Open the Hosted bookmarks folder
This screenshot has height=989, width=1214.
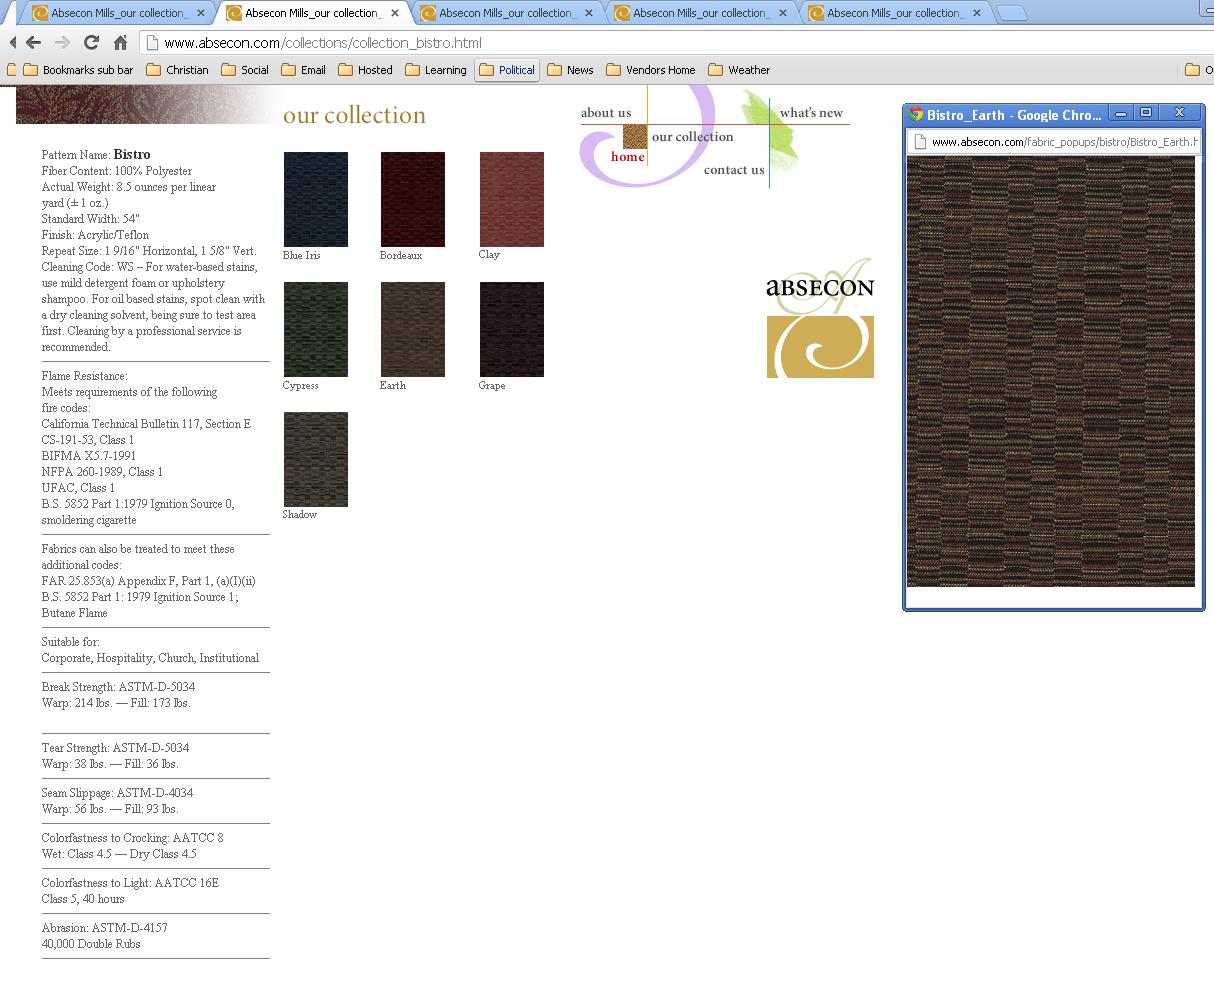tap(365, 70)
